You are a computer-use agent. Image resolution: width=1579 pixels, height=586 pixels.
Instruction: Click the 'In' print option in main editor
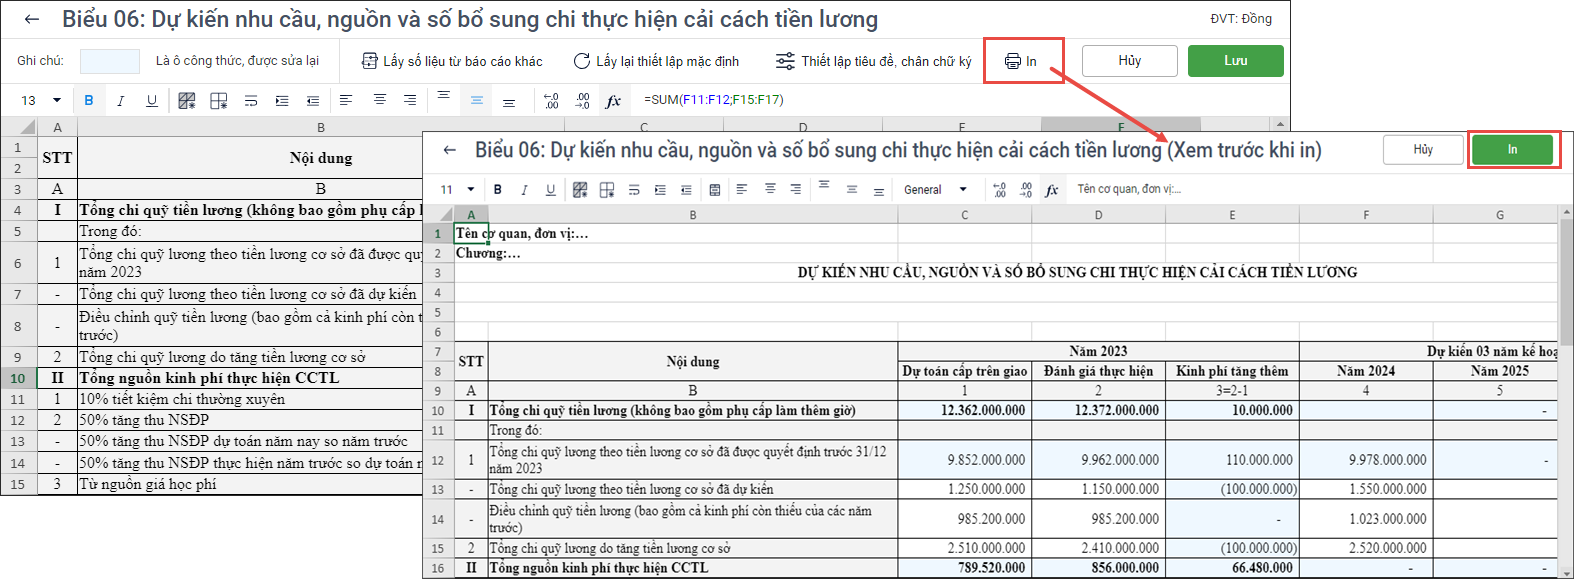1021,61
